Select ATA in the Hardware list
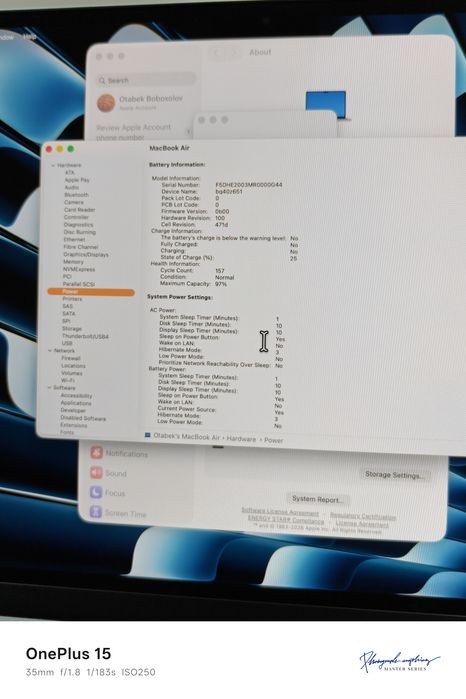The height and width of the screenshot is (699, 466). tap(70, 173)
